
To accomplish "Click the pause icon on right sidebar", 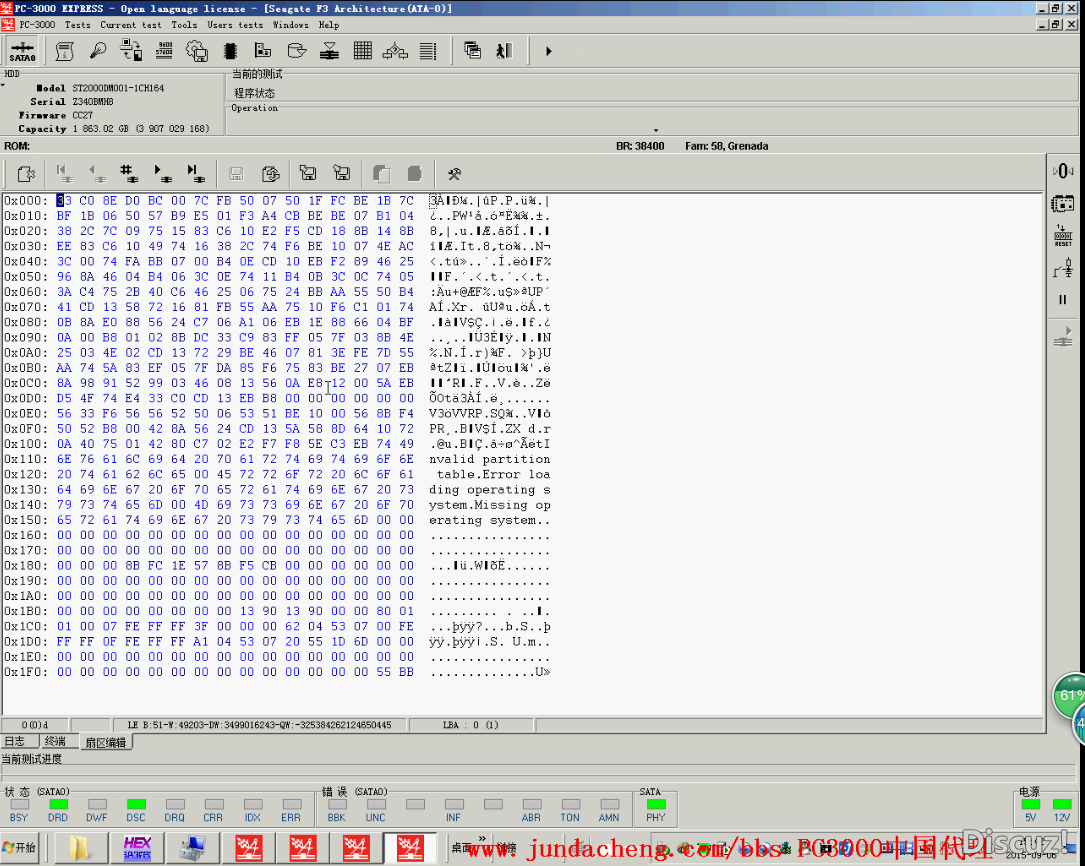I will 1063,300.
